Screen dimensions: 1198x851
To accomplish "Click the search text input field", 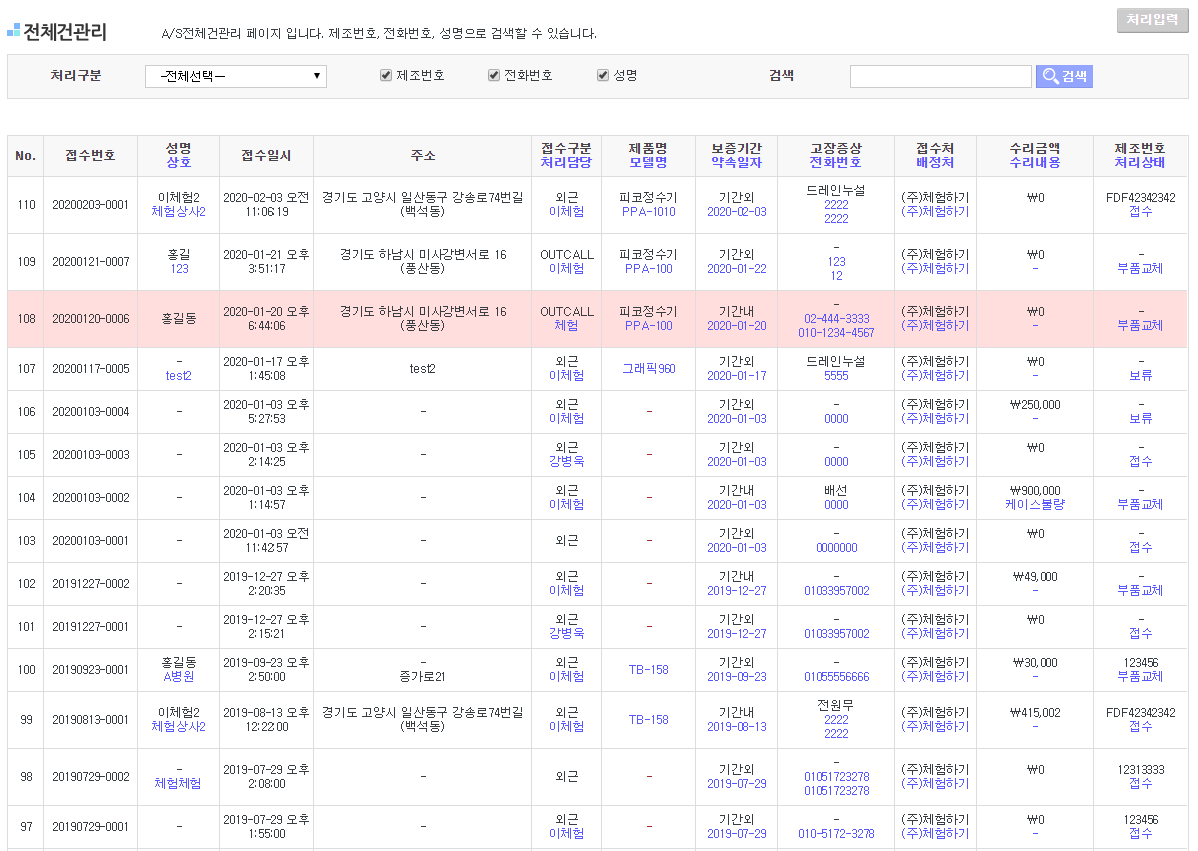I will [940, 76].
